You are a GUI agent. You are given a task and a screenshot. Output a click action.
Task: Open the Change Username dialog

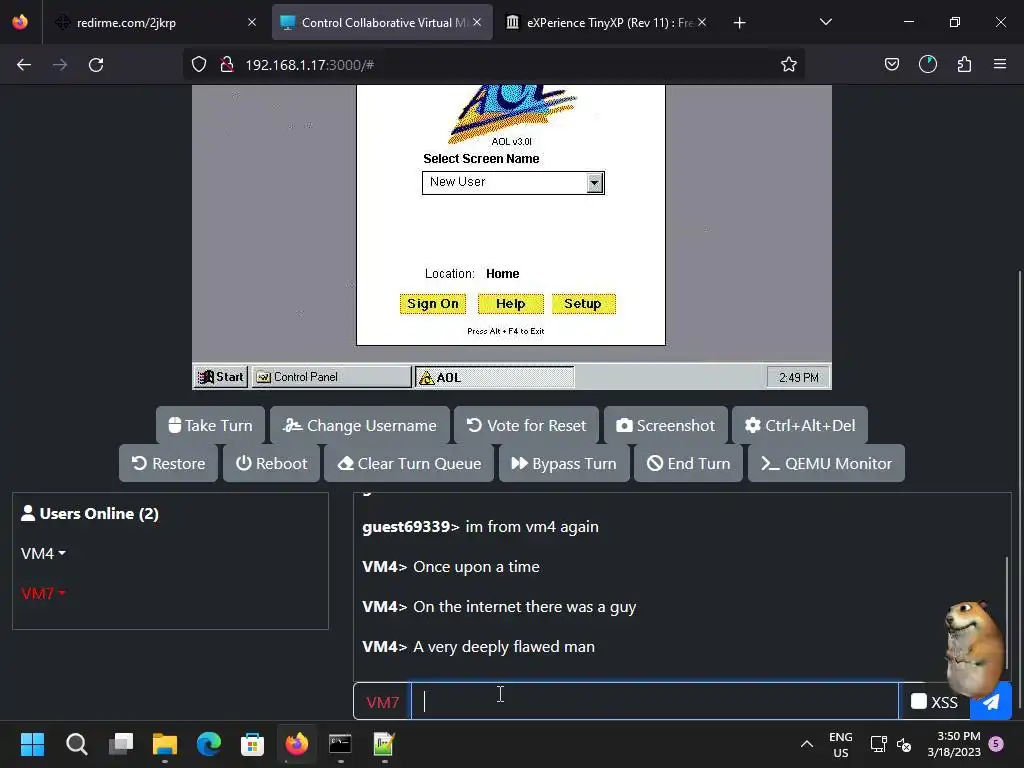pos(360,425)
